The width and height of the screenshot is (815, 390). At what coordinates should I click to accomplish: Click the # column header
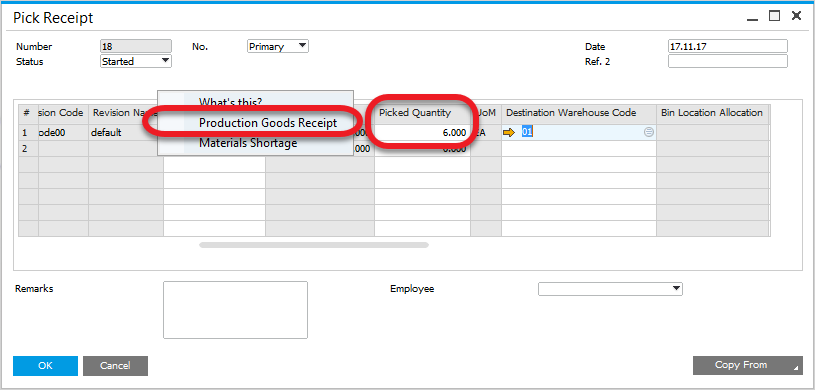(x=28, y=113)
